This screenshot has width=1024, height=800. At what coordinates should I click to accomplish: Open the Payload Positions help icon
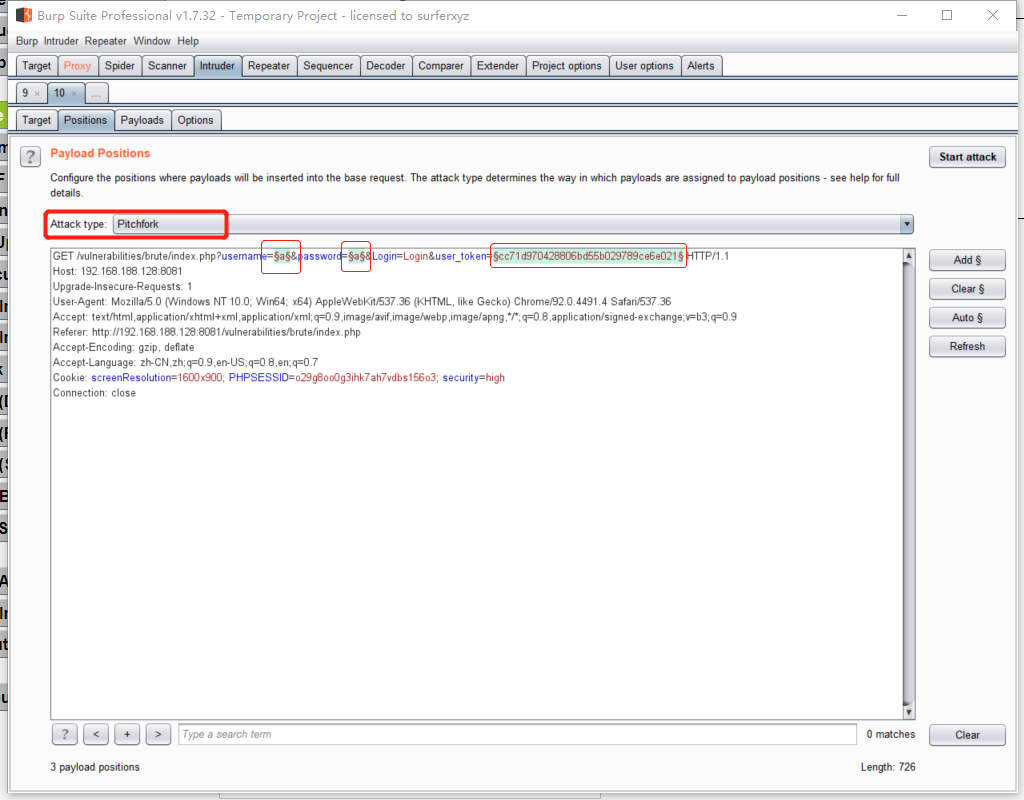coord(30,156)
